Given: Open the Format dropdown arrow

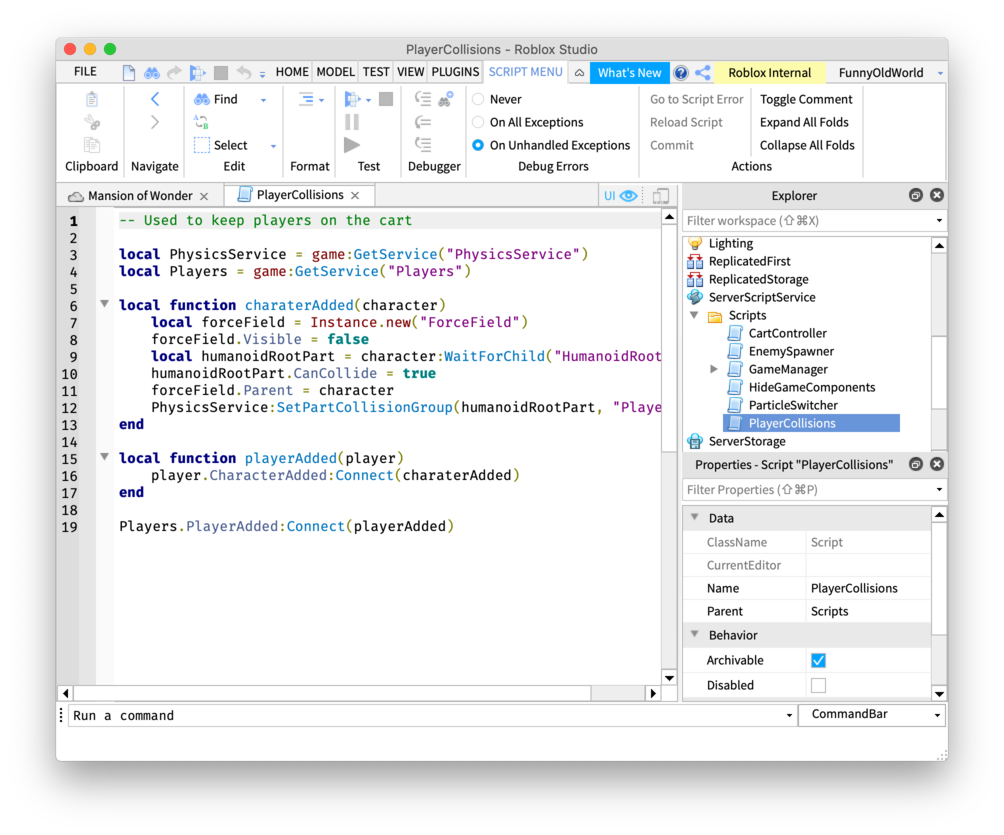Looking at the screenshot, I should click(321, 101).
